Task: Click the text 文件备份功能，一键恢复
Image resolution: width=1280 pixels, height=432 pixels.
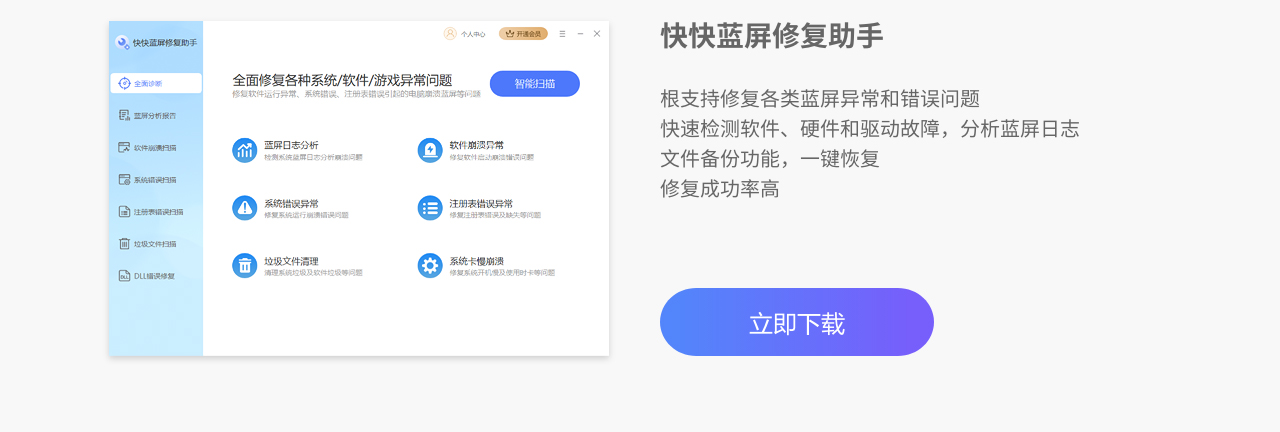Action: [770, 158]
